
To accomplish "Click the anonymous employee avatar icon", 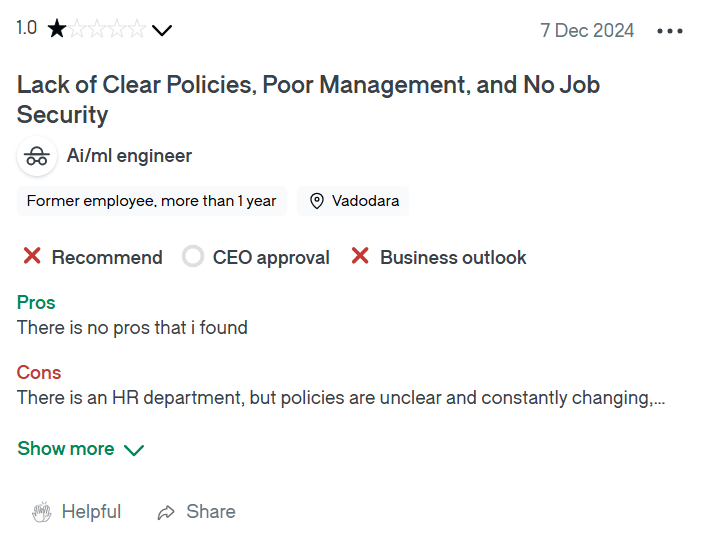I will 37,156.
